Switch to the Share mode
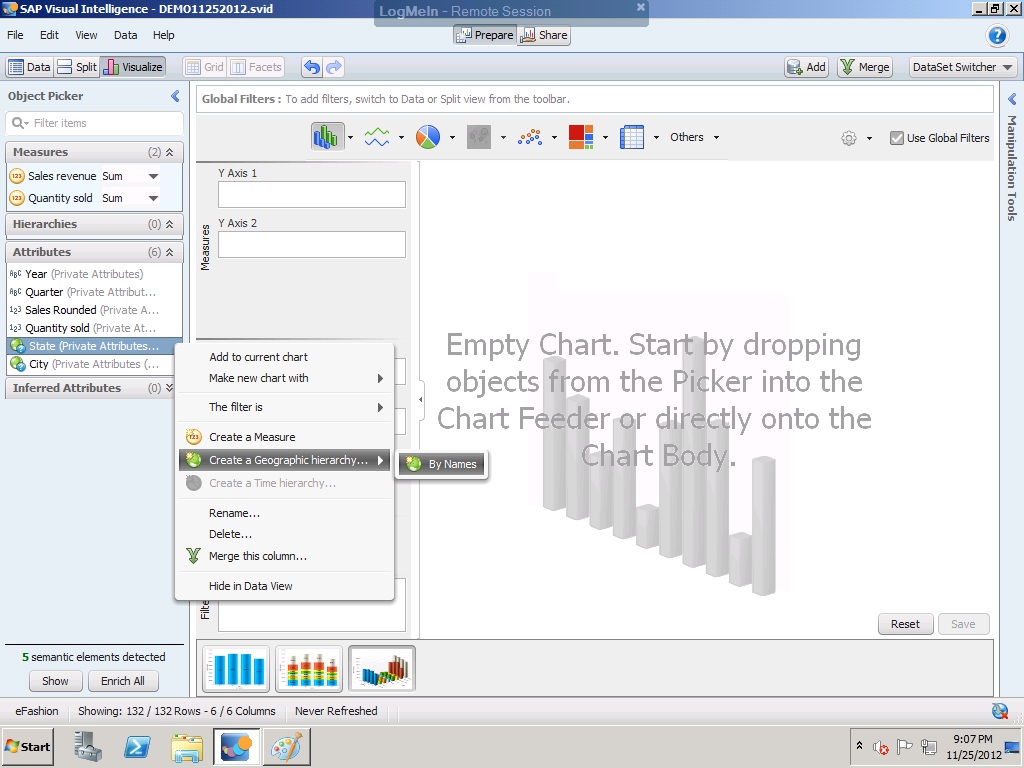Image resolution: width=1024 pixels, height=768 pixels. click(543, 35)
